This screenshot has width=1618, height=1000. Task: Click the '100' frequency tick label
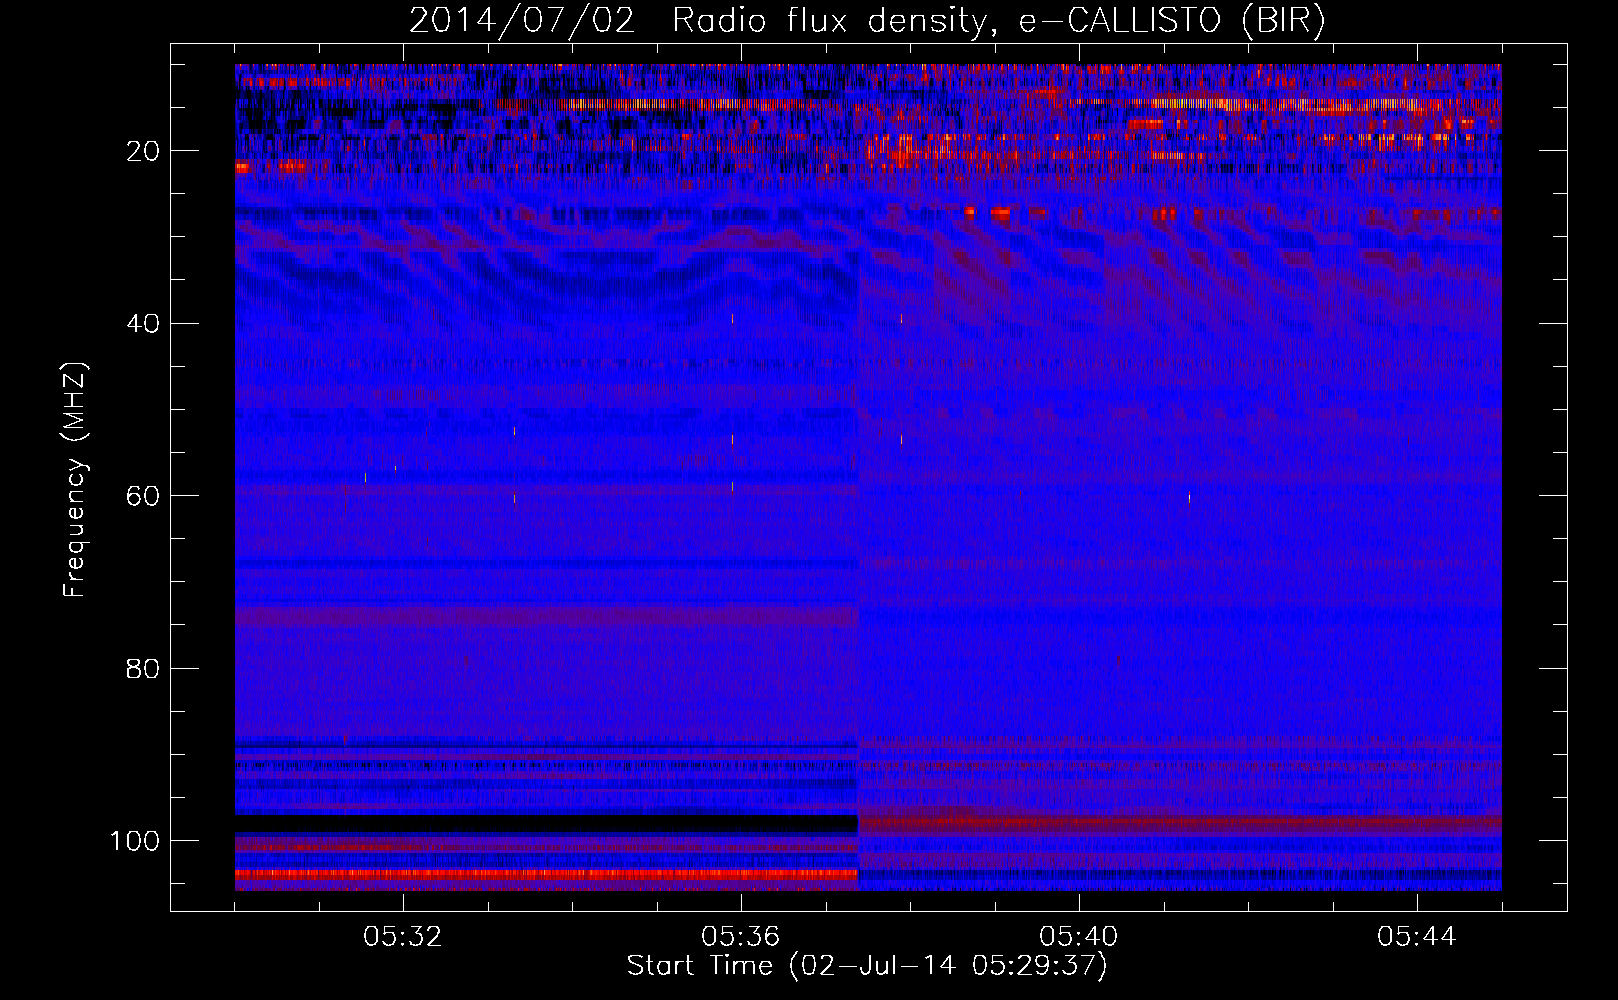pos(135,841)
